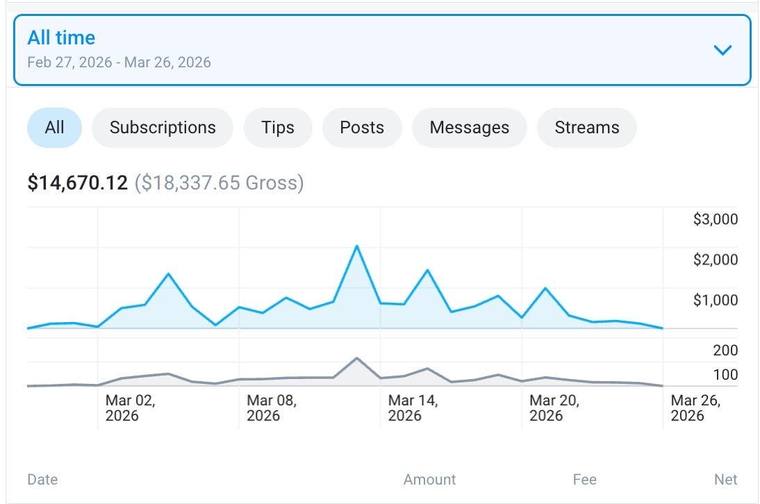Click the Date column header
This screenshot has width=760, height=504.
(43, 479)
